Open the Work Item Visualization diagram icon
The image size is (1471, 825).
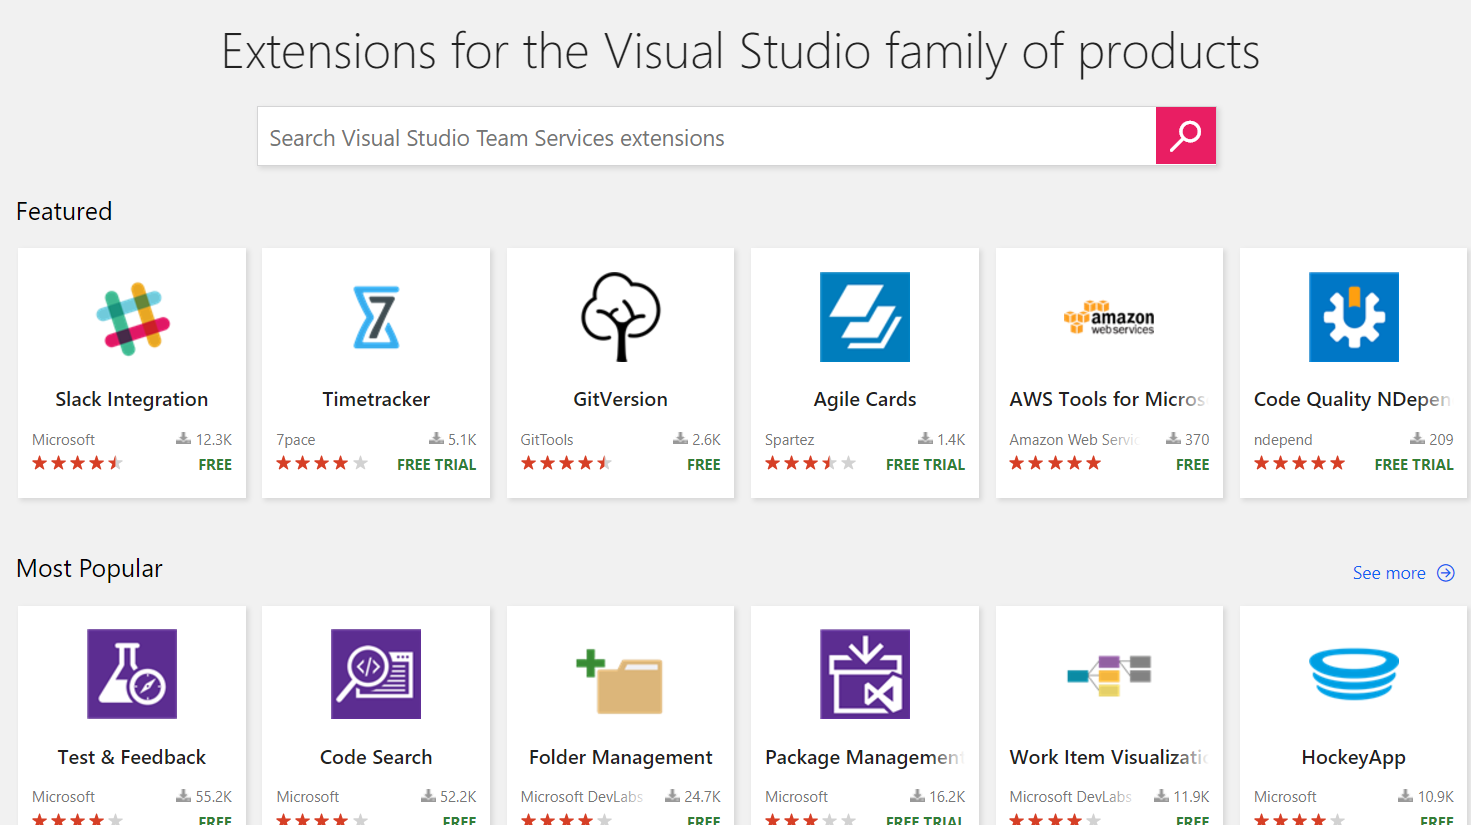tap(1109, 675)
